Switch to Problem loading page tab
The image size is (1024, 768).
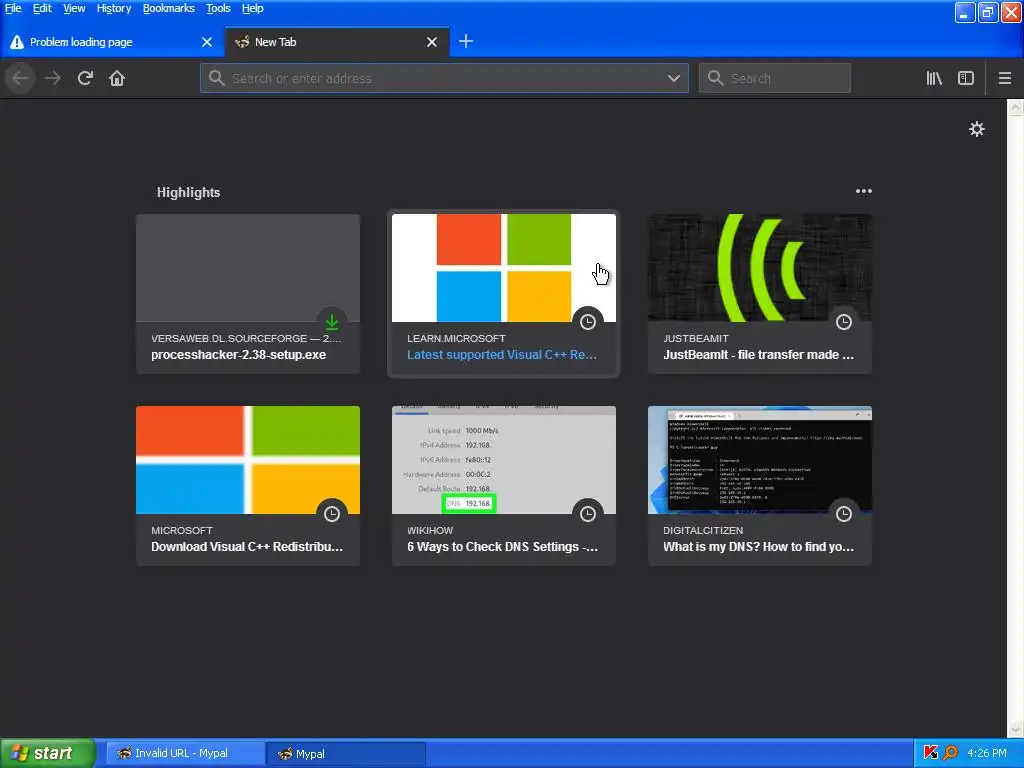click(111, 42)
